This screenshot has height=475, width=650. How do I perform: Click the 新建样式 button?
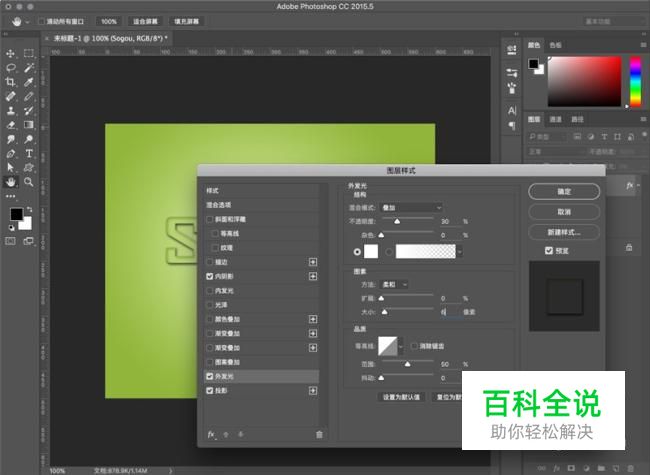(564, 232)
